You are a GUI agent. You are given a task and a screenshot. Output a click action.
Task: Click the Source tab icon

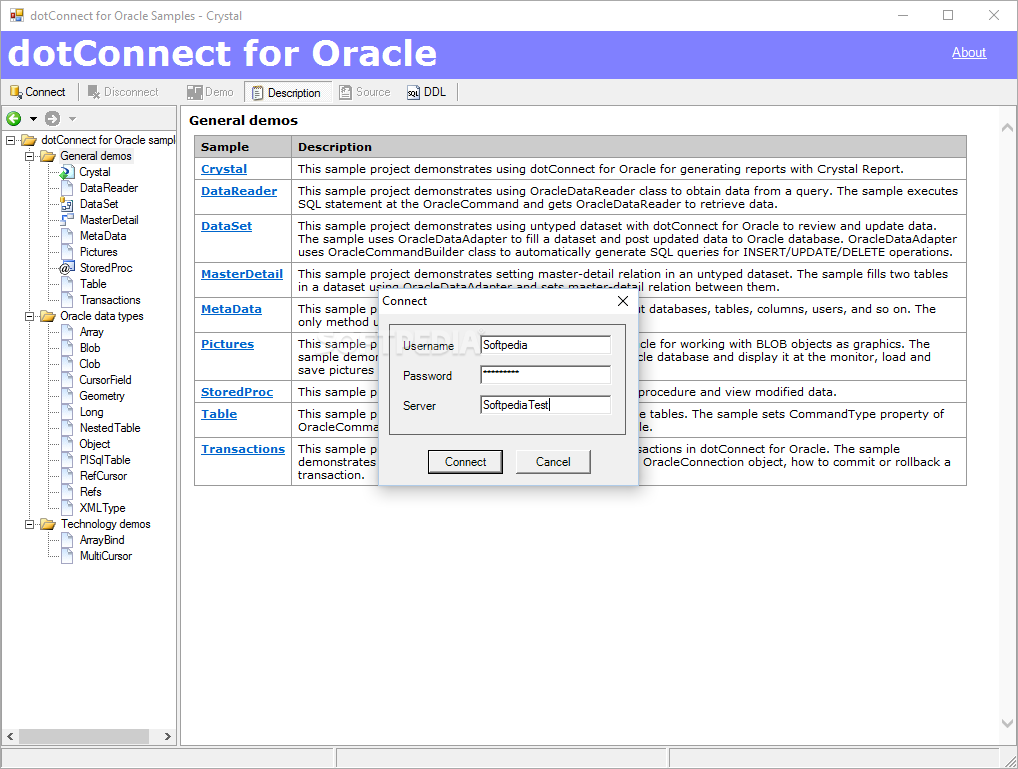(345, 92)
